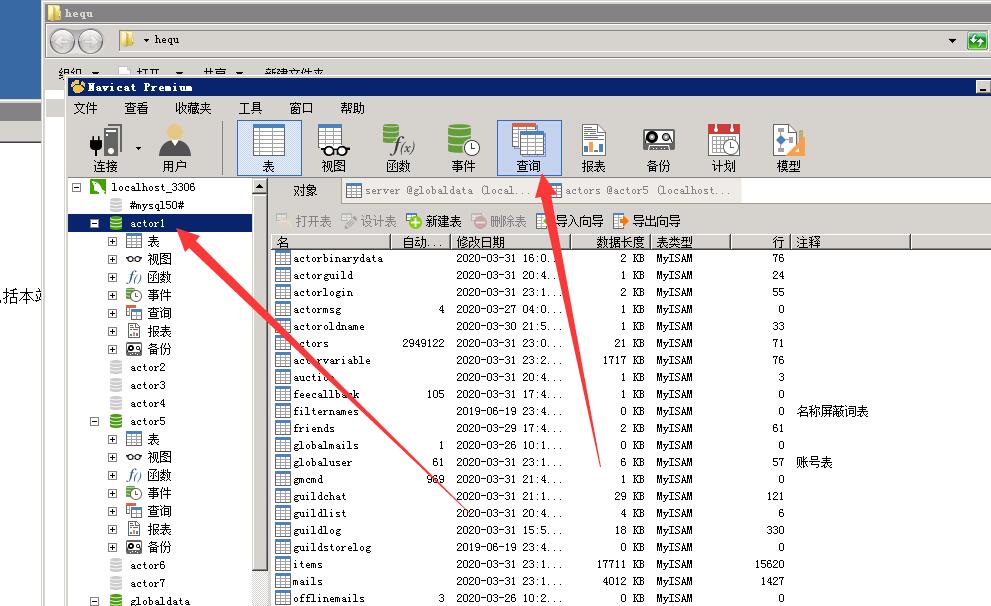Expand the 视图 node under actor1
The height and width of the screenshot is (606, 991).
(112, 259)
